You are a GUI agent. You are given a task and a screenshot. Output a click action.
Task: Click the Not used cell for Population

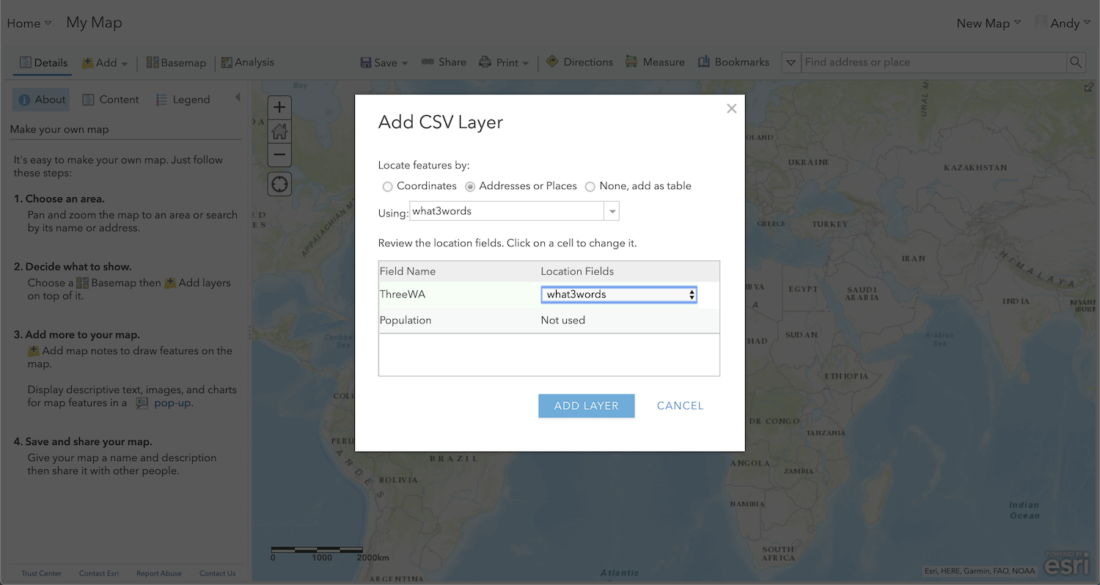[563, 321]
